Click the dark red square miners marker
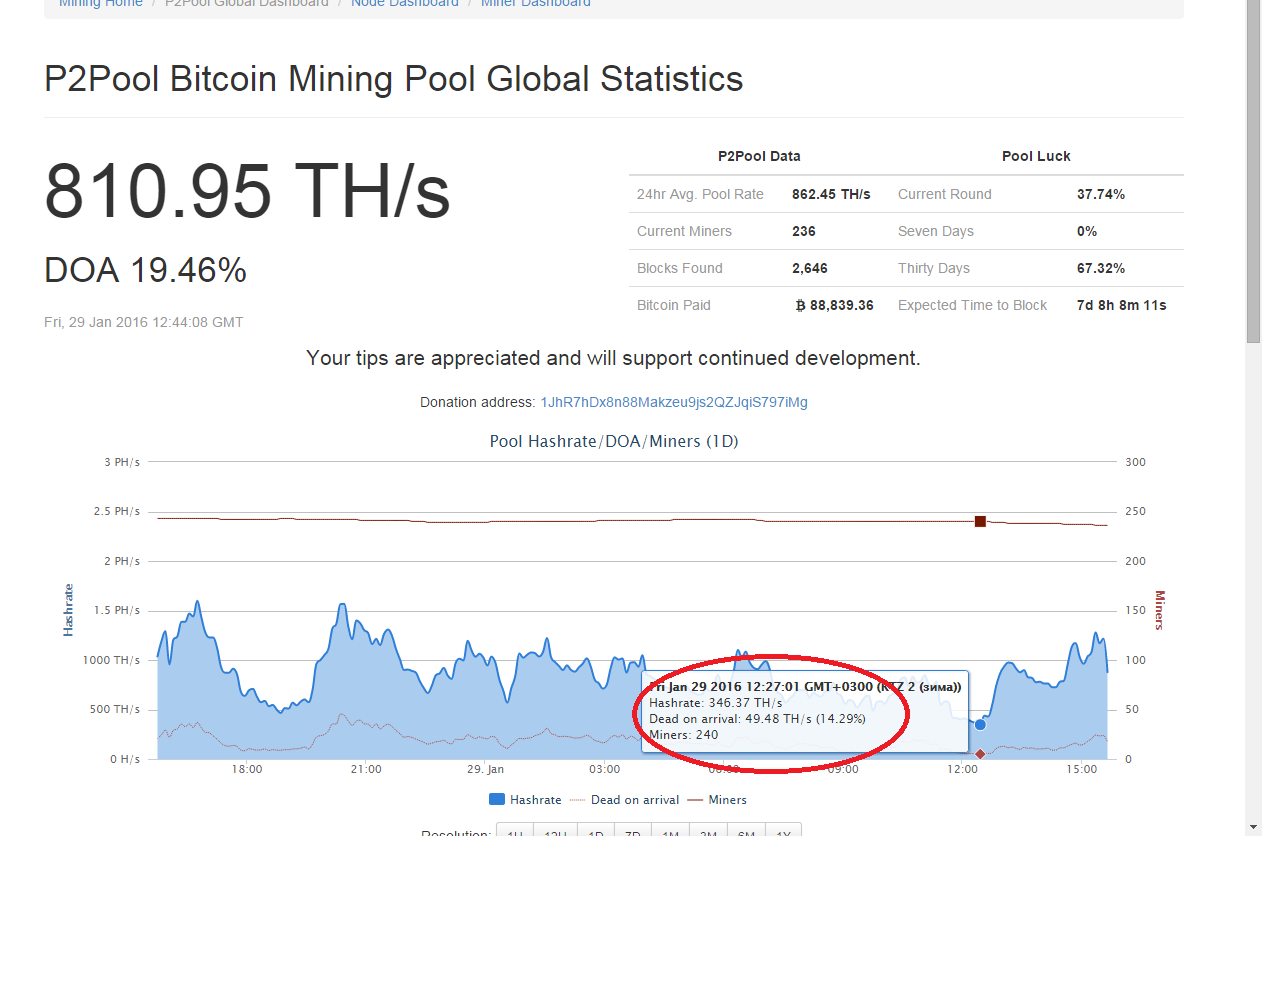The image size is (1280, 984). tap(980, 521)
